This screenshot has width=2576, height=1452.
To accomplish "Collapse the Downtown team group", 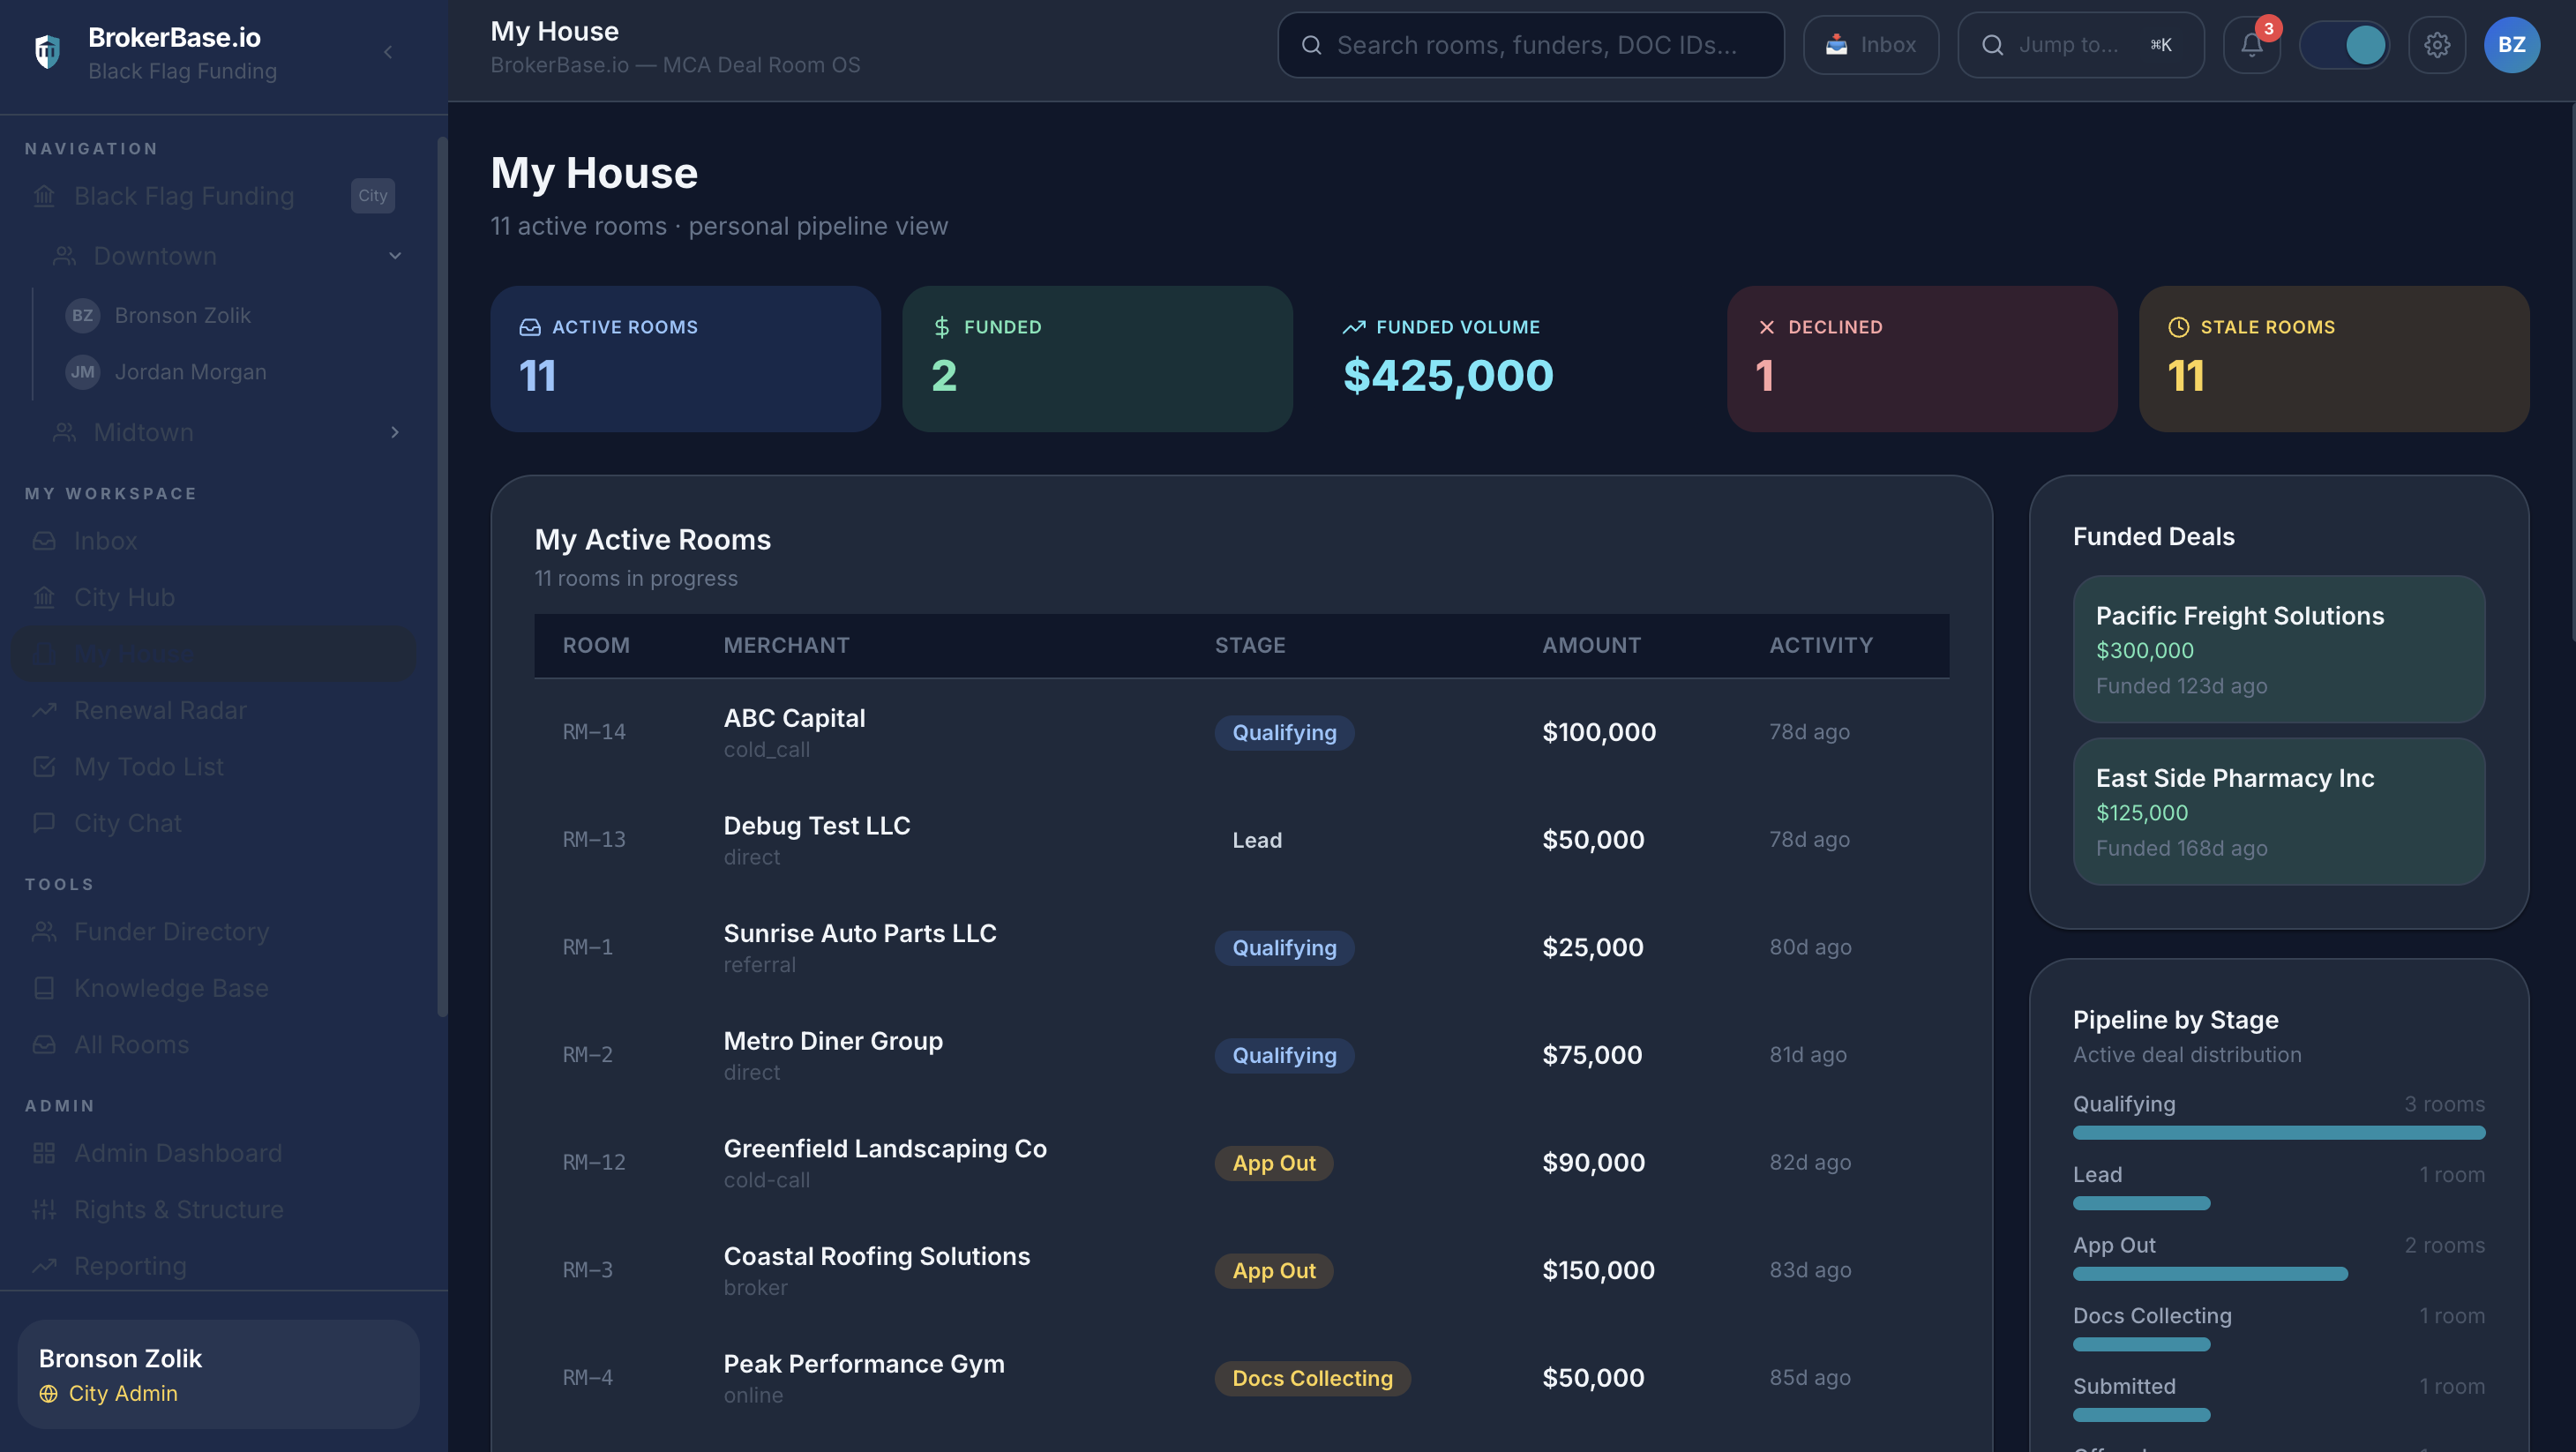I will (x=395, y=256).
